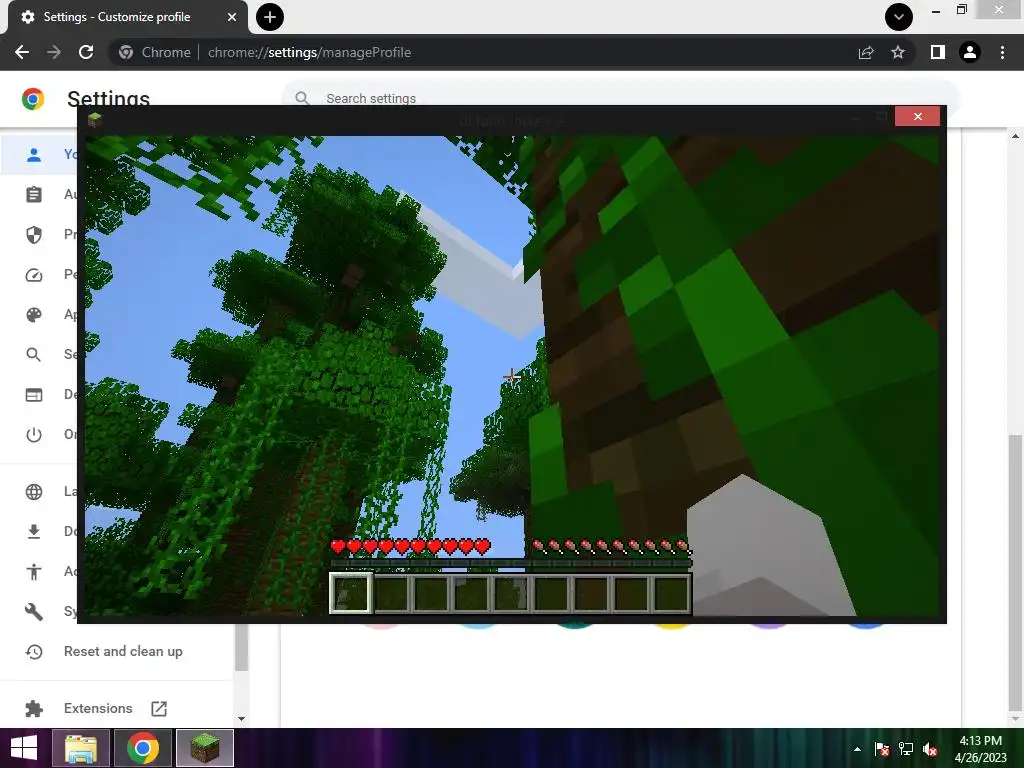This screenshot has width=1024, height=768.
Task: Open Downloads via the download icon
Action: 34,532
